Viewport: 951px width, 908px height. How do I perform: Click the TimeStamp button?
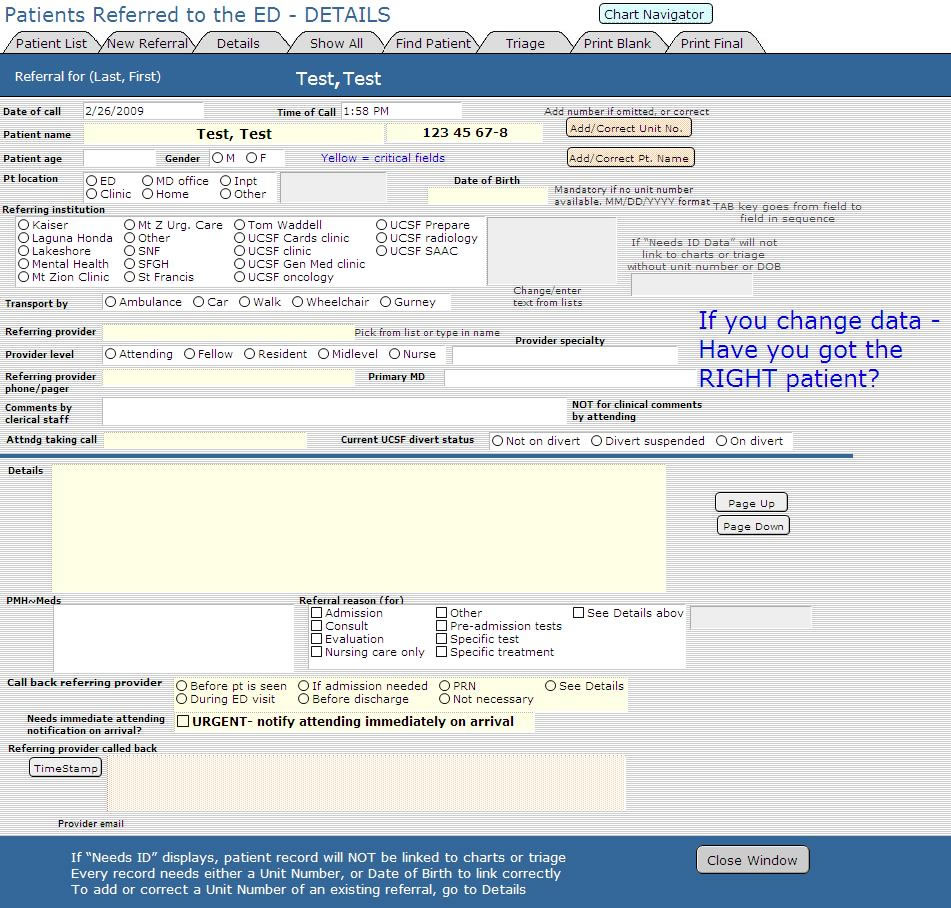pyautogui.click(x=65, y=768)
